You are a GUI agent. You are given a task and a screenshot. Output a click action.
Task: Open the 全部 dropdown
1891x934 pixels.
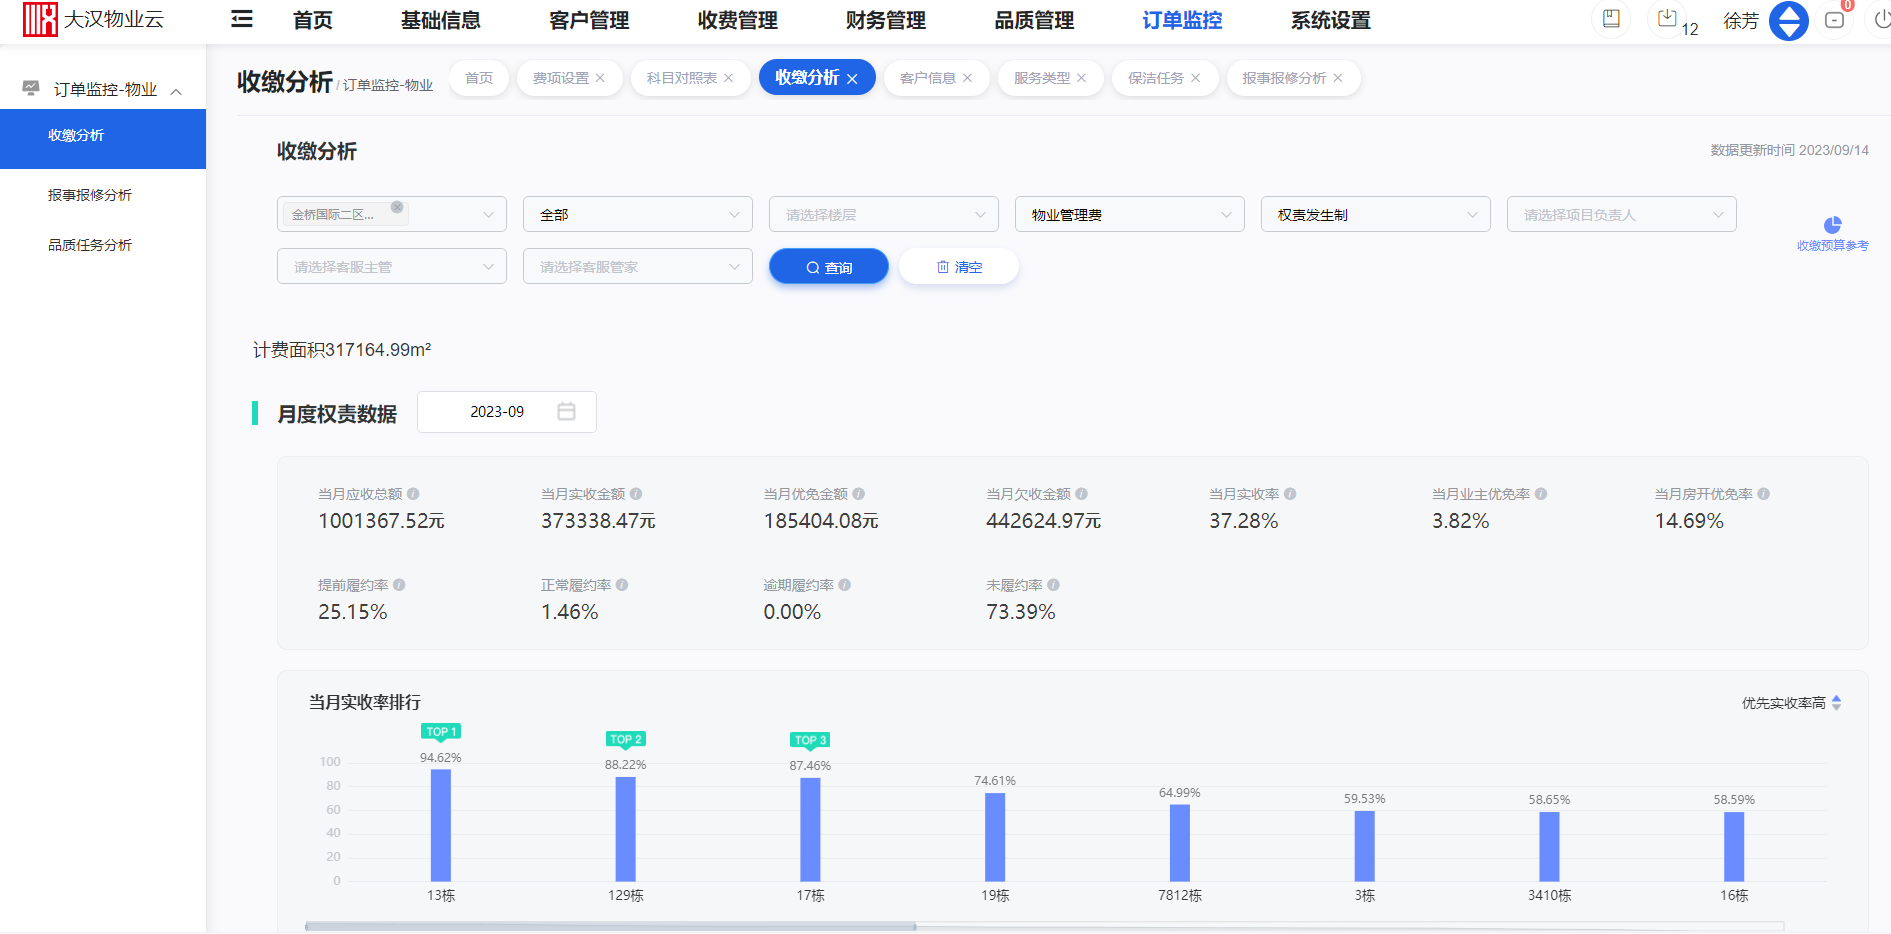(638, 214)
